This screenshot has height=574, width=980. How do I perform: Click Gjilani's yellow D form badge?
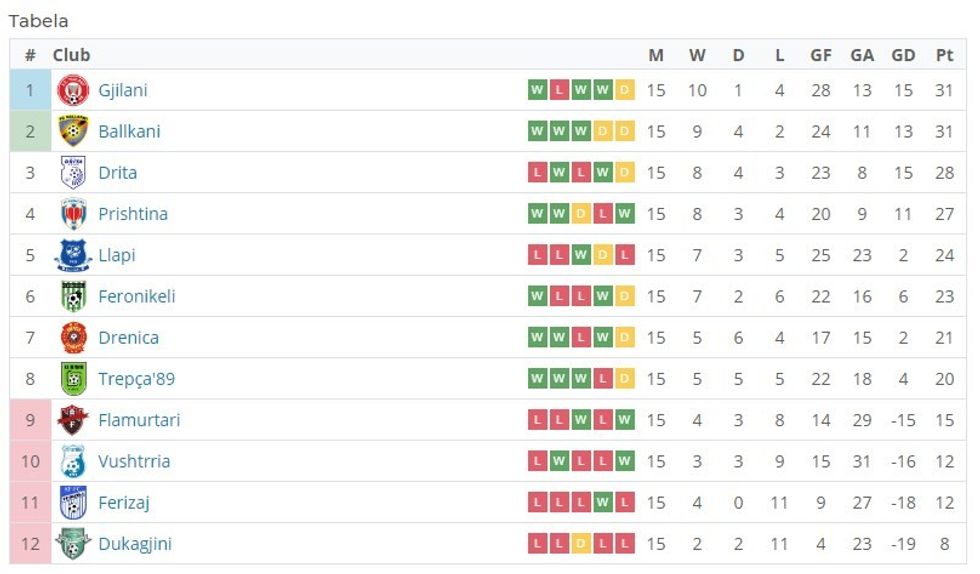624,90
